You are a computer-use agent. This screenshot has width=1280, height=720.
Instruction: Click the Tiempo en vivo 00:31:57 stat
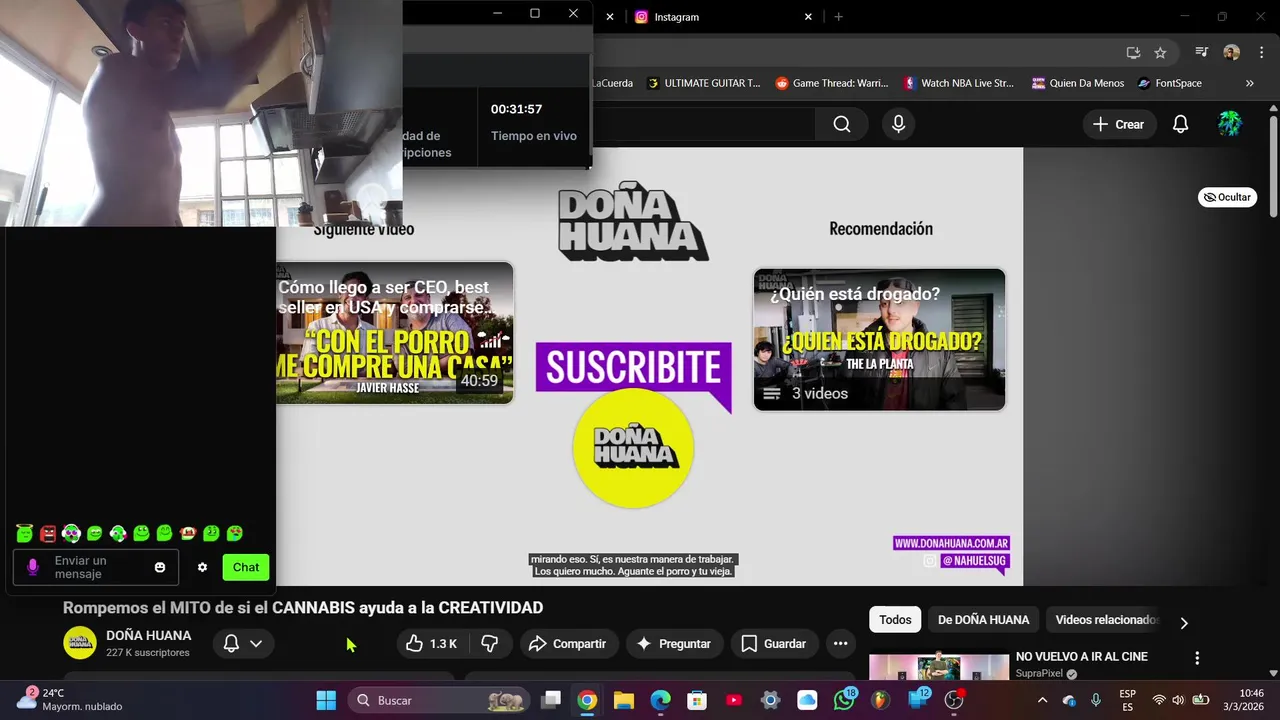point(533,122)
